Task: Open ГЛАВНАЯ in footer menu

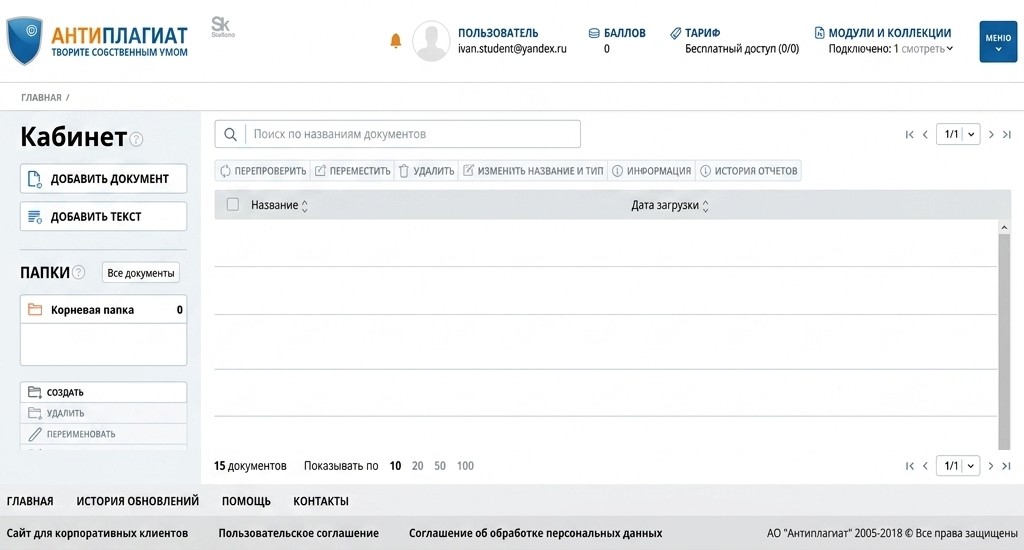Action: coord(30,501)
